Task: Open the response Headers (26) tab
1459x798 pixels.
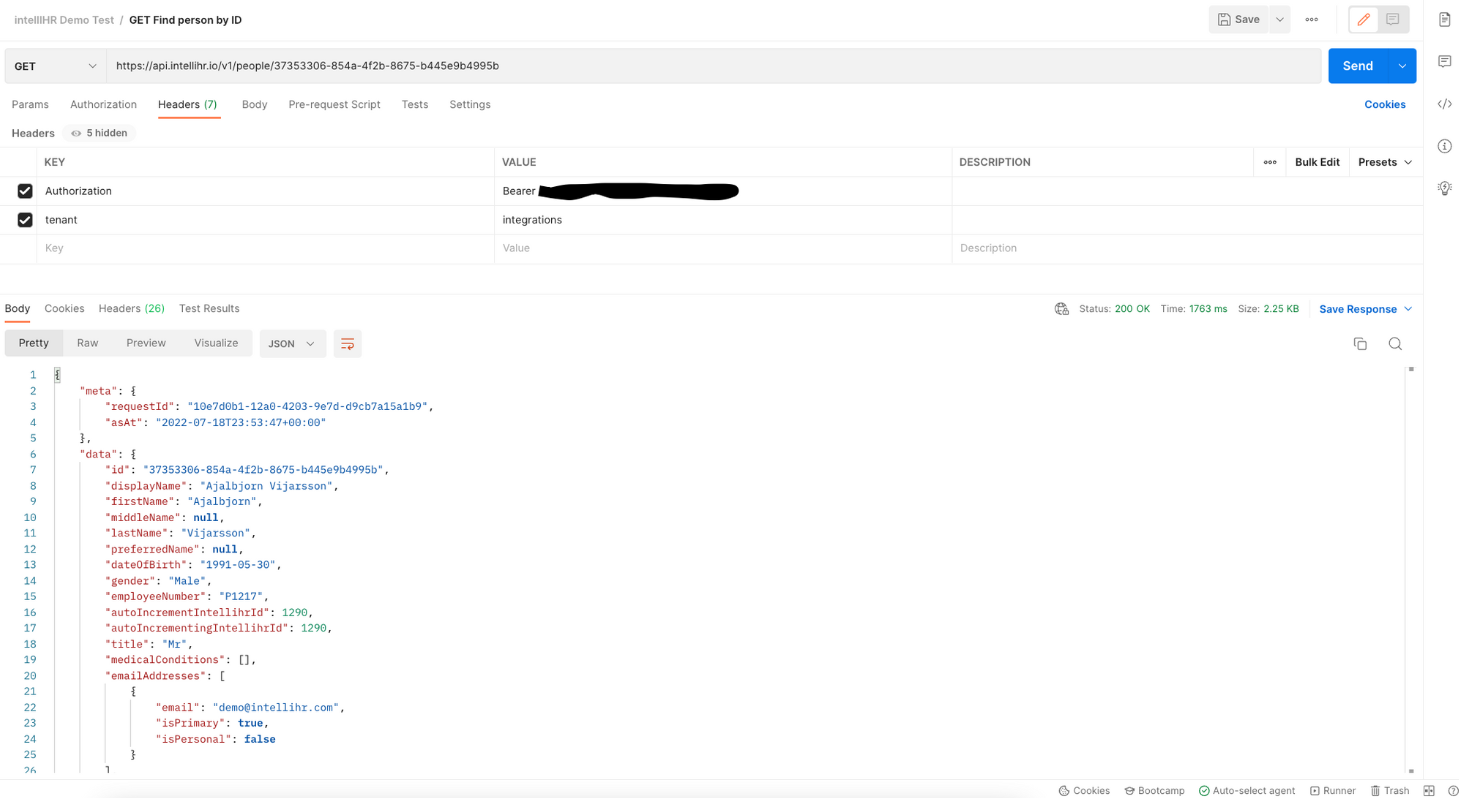Action: [x=131, y=308]
